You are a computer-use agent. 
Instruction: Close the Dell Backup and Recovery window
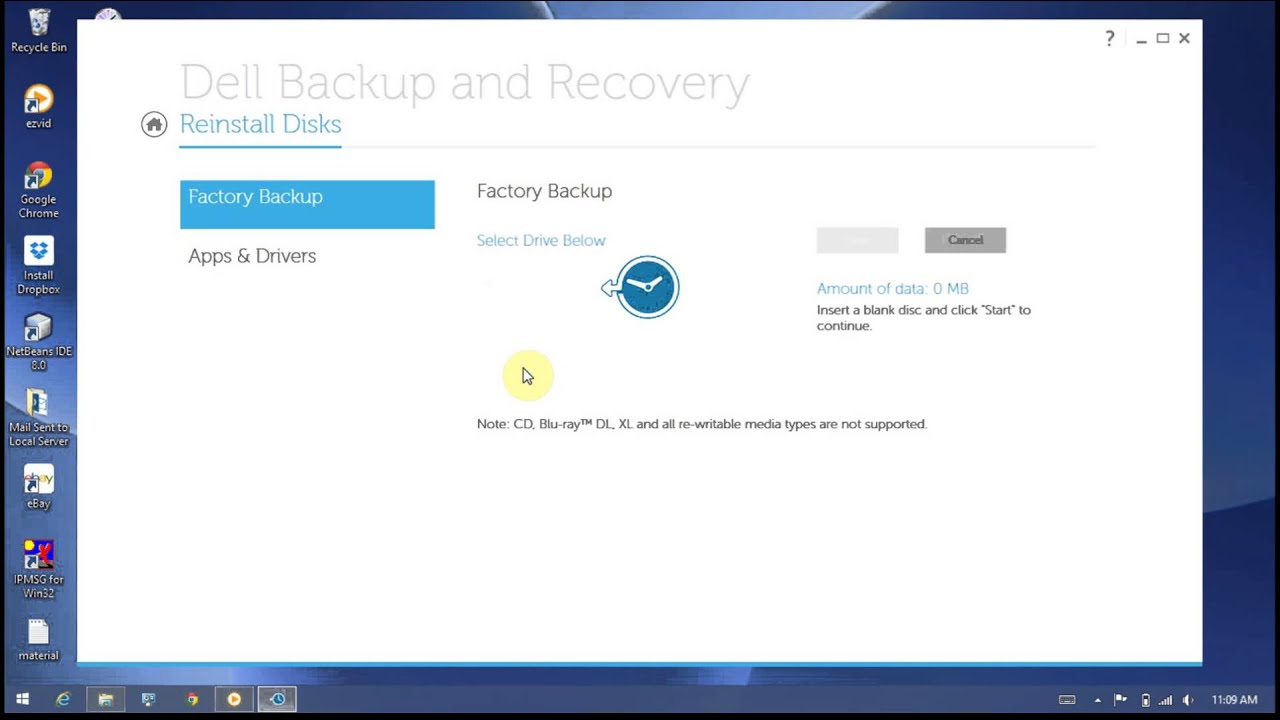(x=1184, y=38)
